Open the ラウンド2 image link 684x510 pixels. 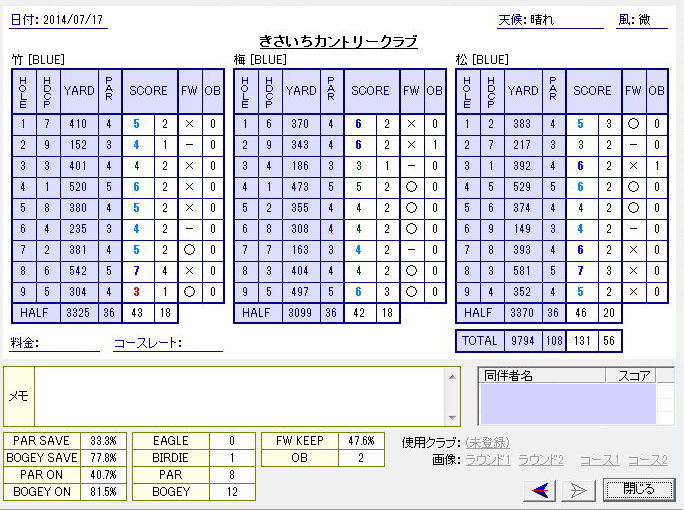point(541,460)
